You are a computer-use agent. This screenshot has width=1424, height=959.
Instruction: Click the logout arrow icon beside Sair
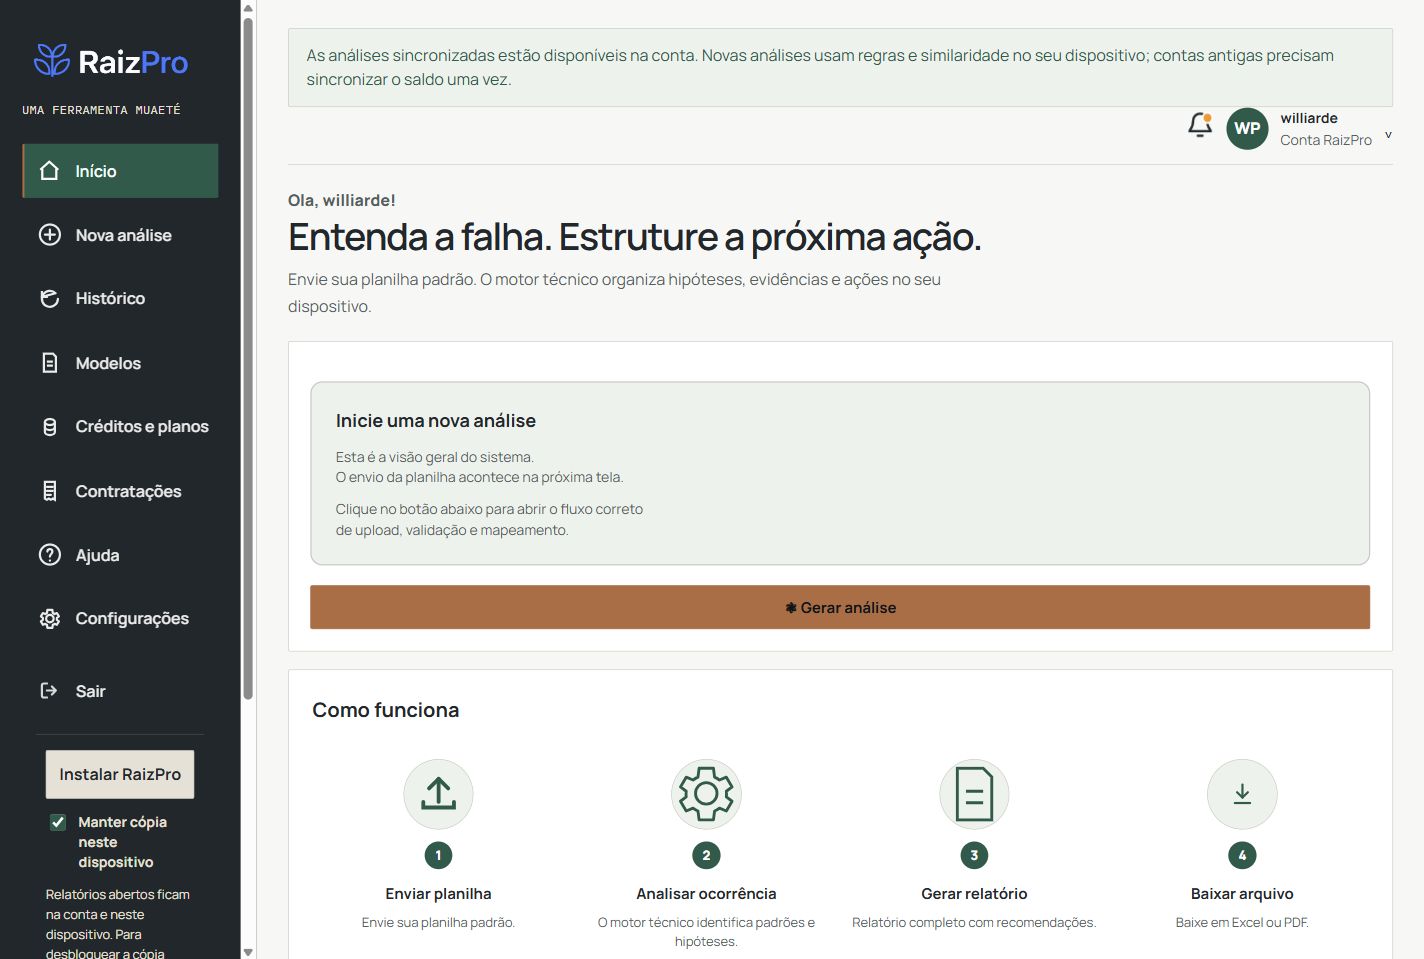click(x=49, y=691)
